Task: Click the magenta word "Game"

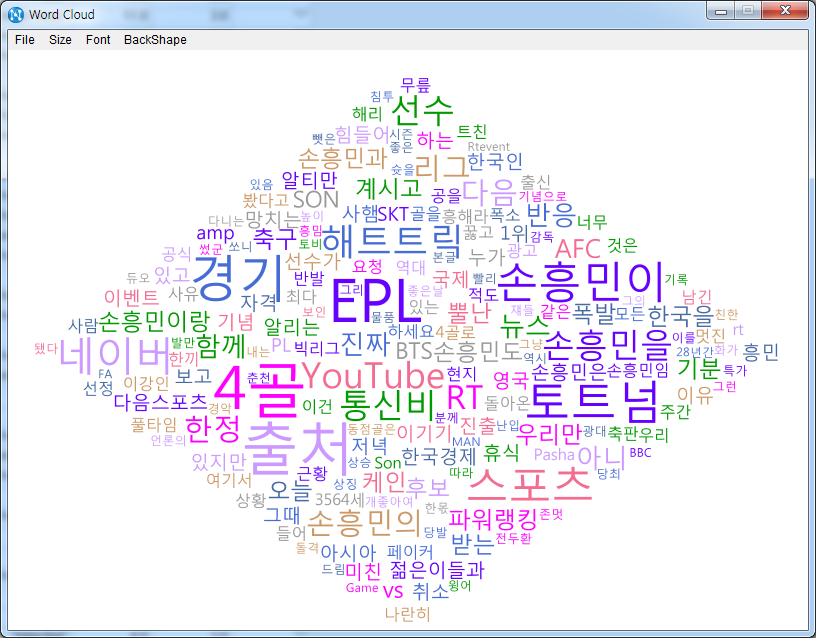Action: tap(362, 588)
